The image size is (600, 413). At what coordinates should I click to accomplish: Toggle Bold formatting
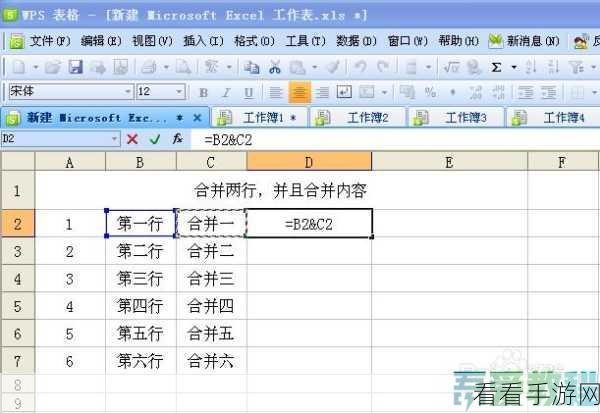(x=204, y=93)
